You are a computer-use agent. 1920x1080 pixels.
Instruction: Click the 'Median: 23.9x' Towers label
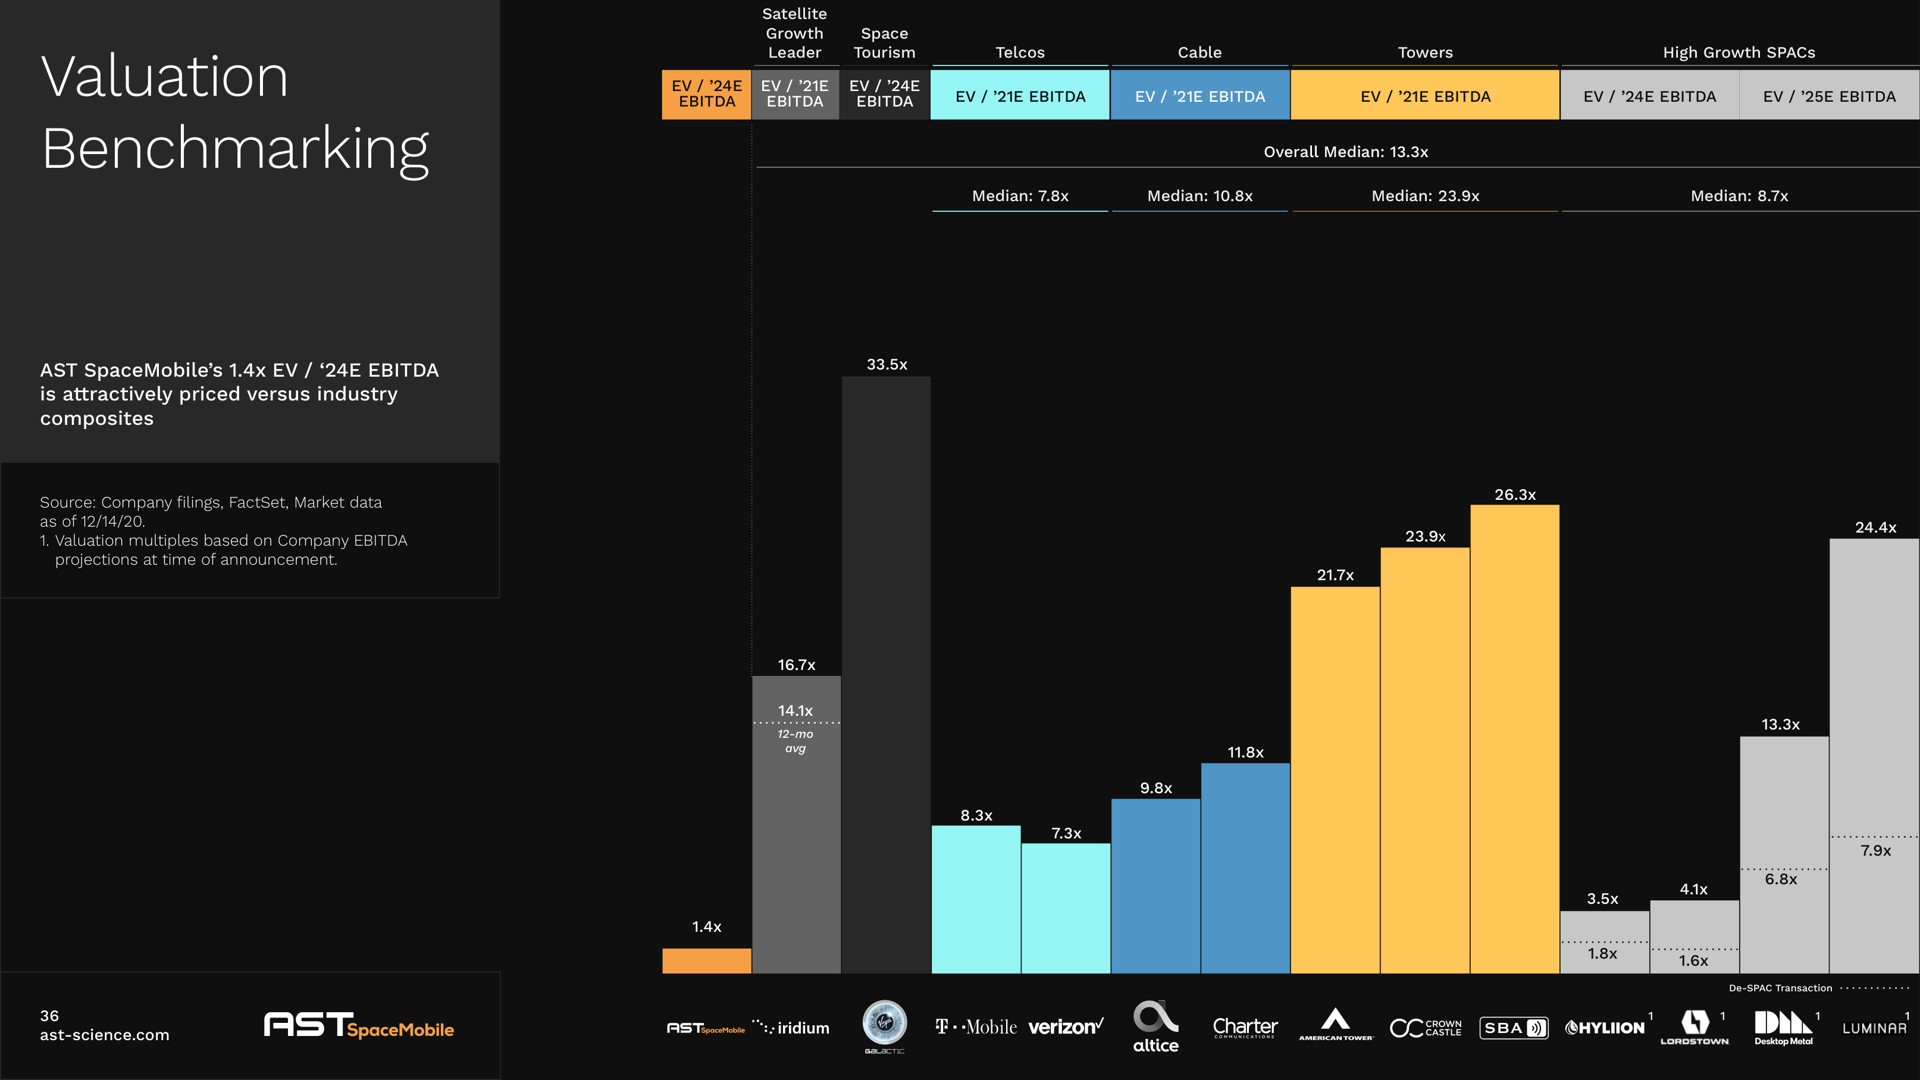click(x=1425, y=196)
